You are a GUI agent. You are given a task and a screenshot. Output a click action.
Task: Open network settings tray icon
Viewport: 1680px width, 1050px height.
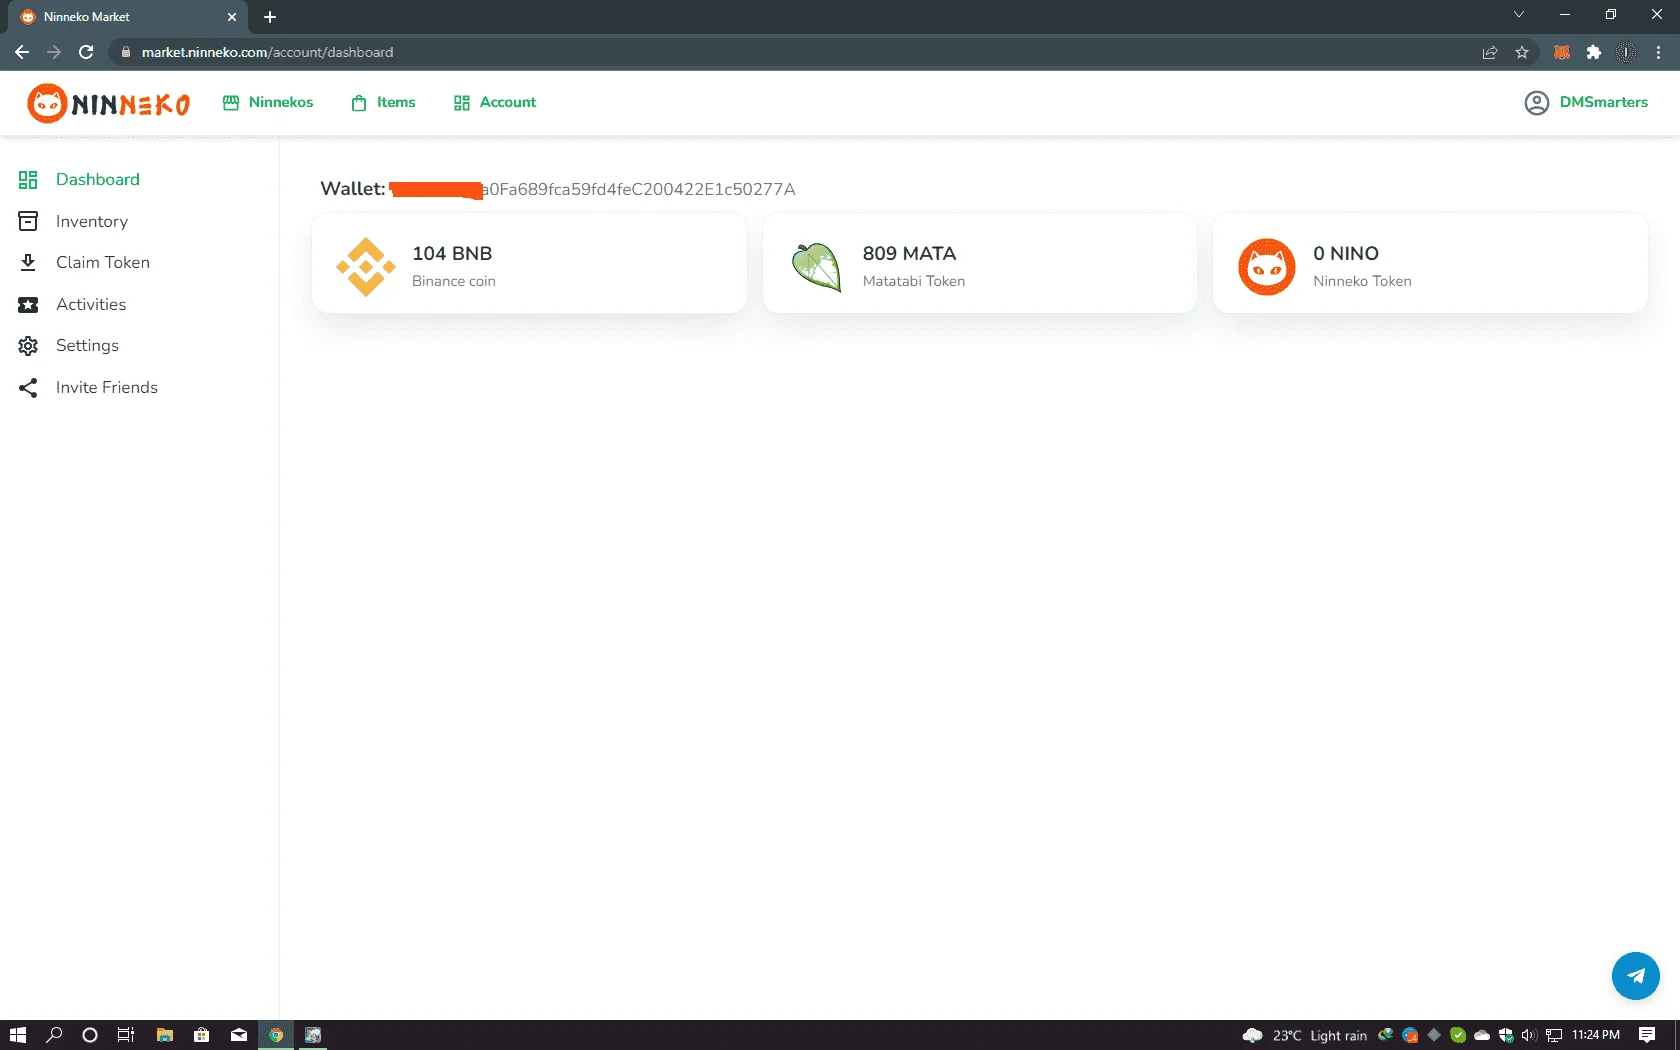pyautogui.click(x=1554, y=1035)
